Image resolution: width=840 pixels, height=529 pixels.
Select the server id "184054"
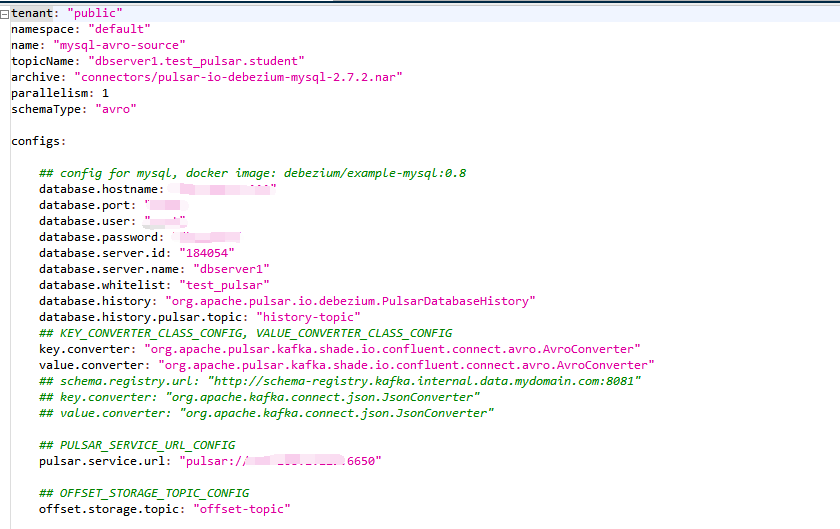coord(207,253)
